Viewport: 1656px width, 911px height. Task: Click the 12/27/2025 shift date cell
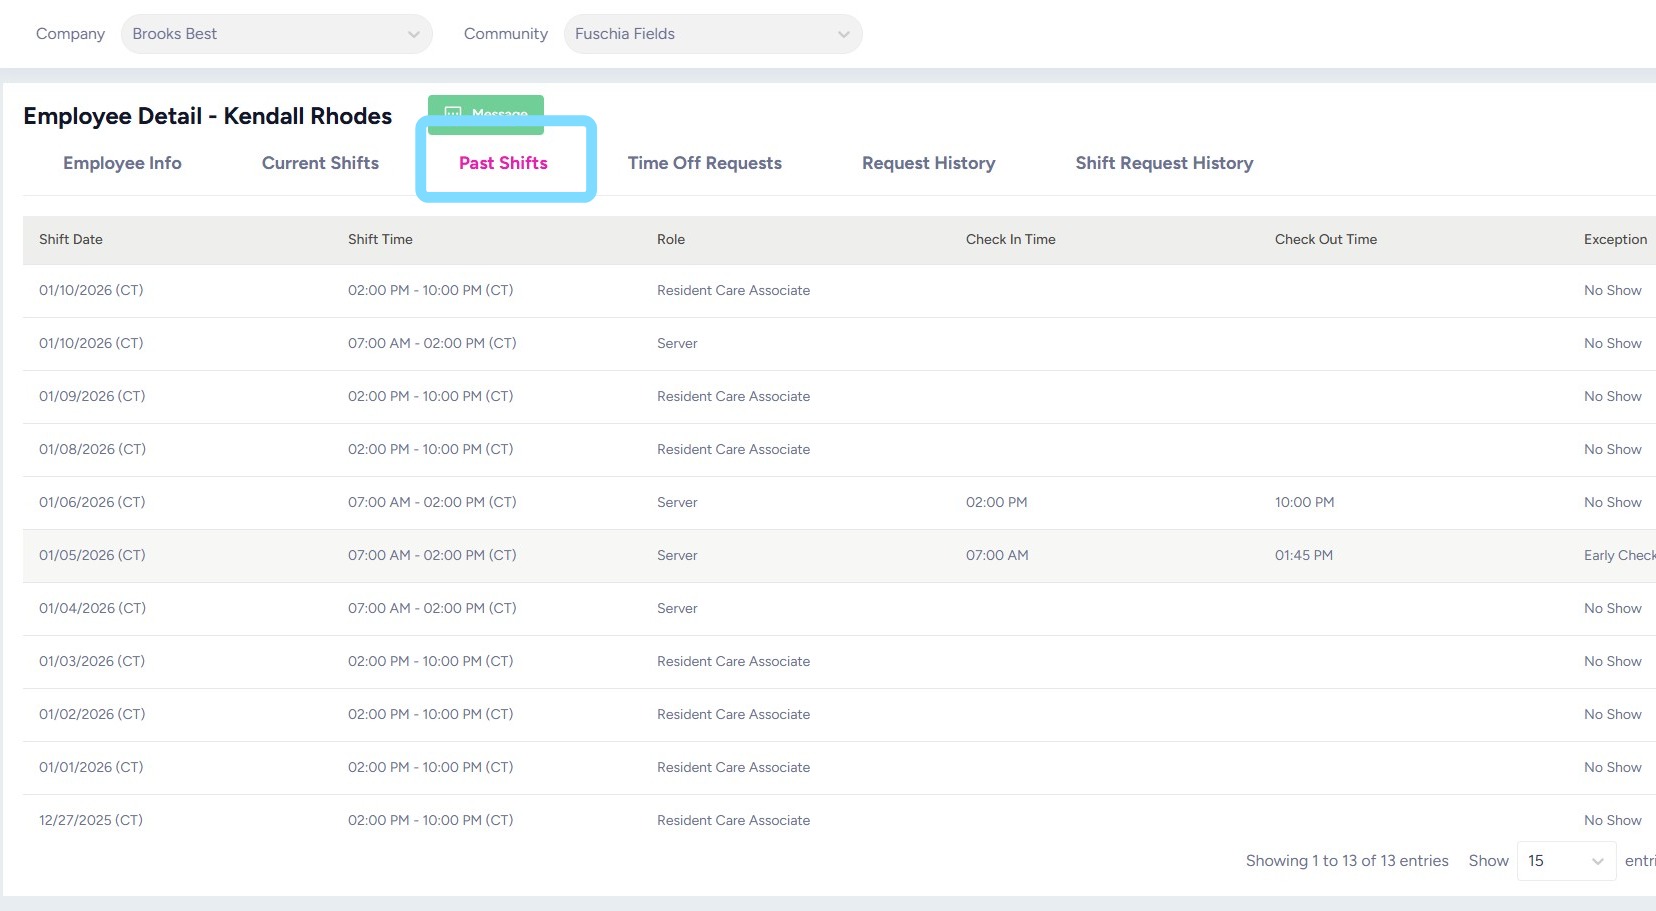(91, 820)
